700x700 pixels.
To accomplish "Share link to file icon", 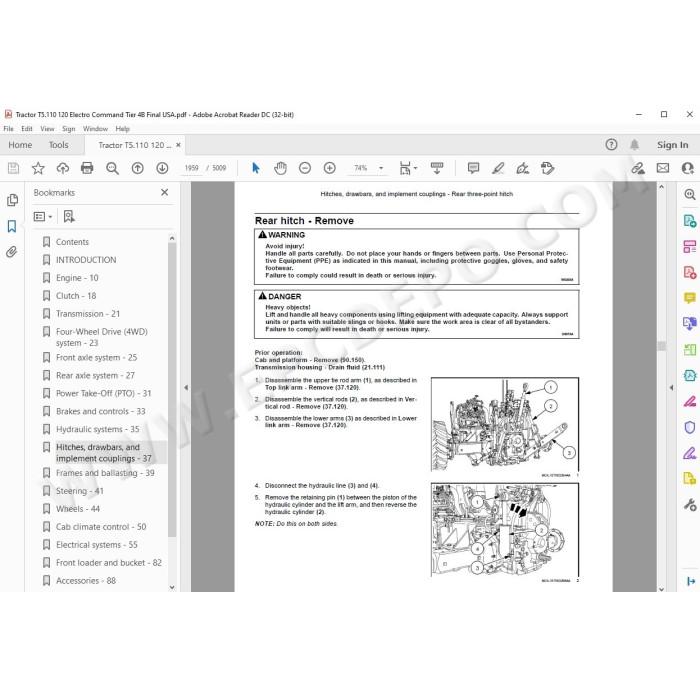I will pyautogui.click(x=638, y=168).
